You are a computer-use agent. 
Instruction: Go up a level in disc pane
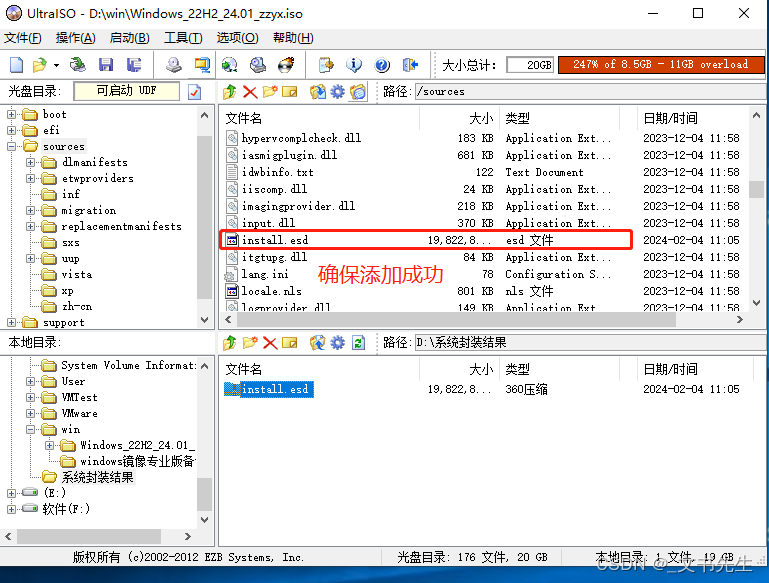230,92
